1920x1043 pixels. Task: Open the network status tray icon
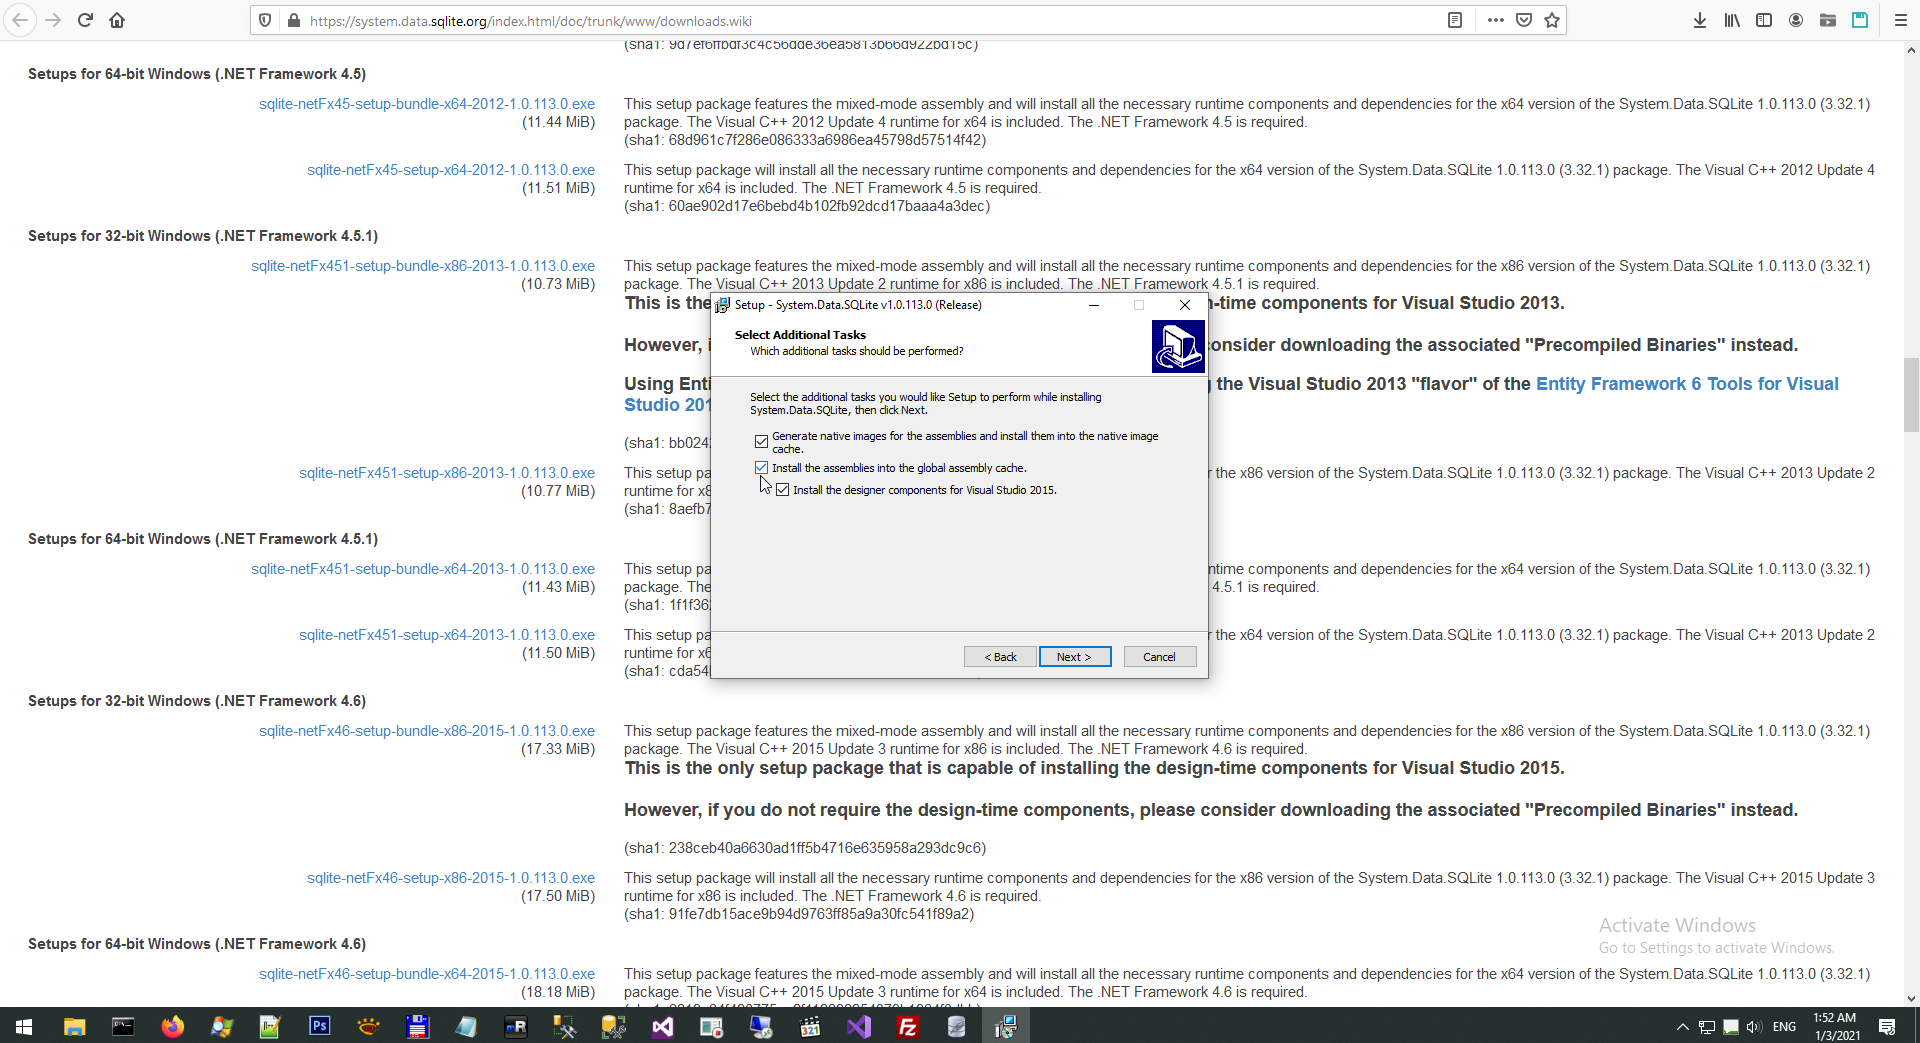point(1707,1027)
